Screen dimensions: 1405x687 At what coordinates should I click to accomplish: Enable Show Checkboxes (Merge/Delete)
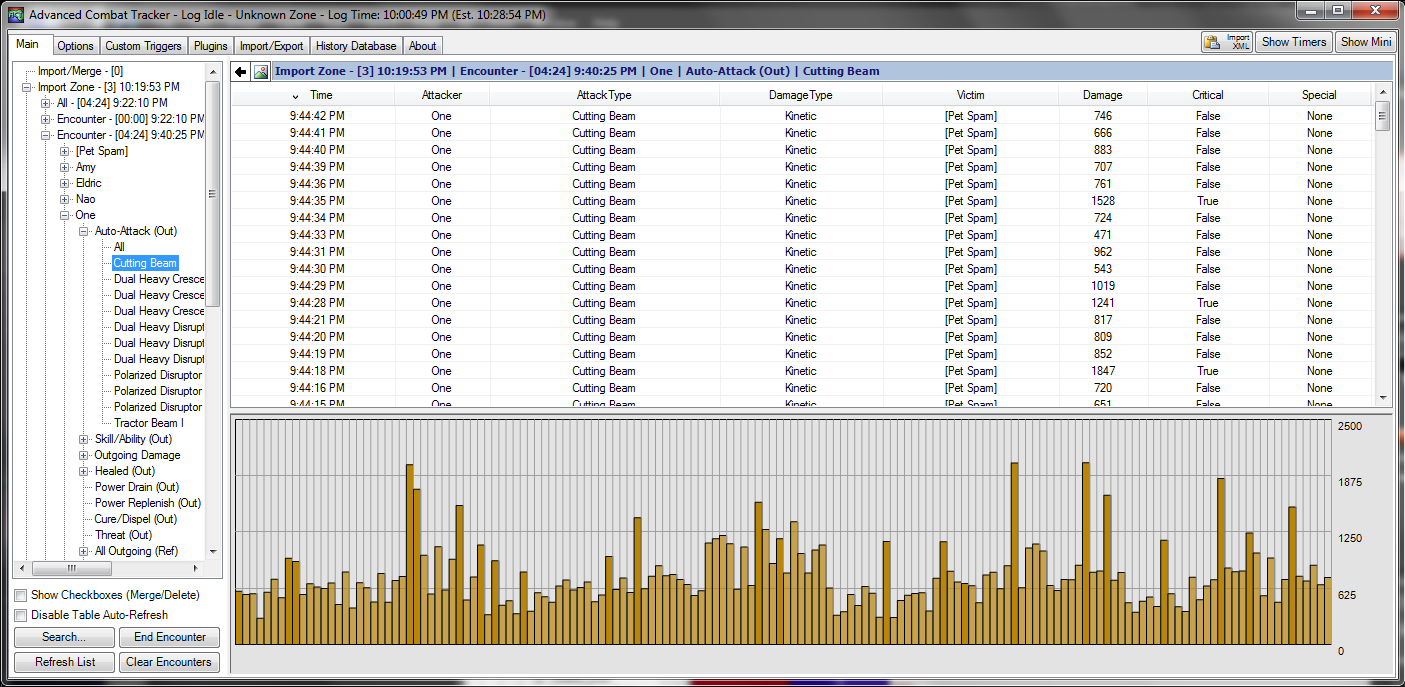[21, 595]
